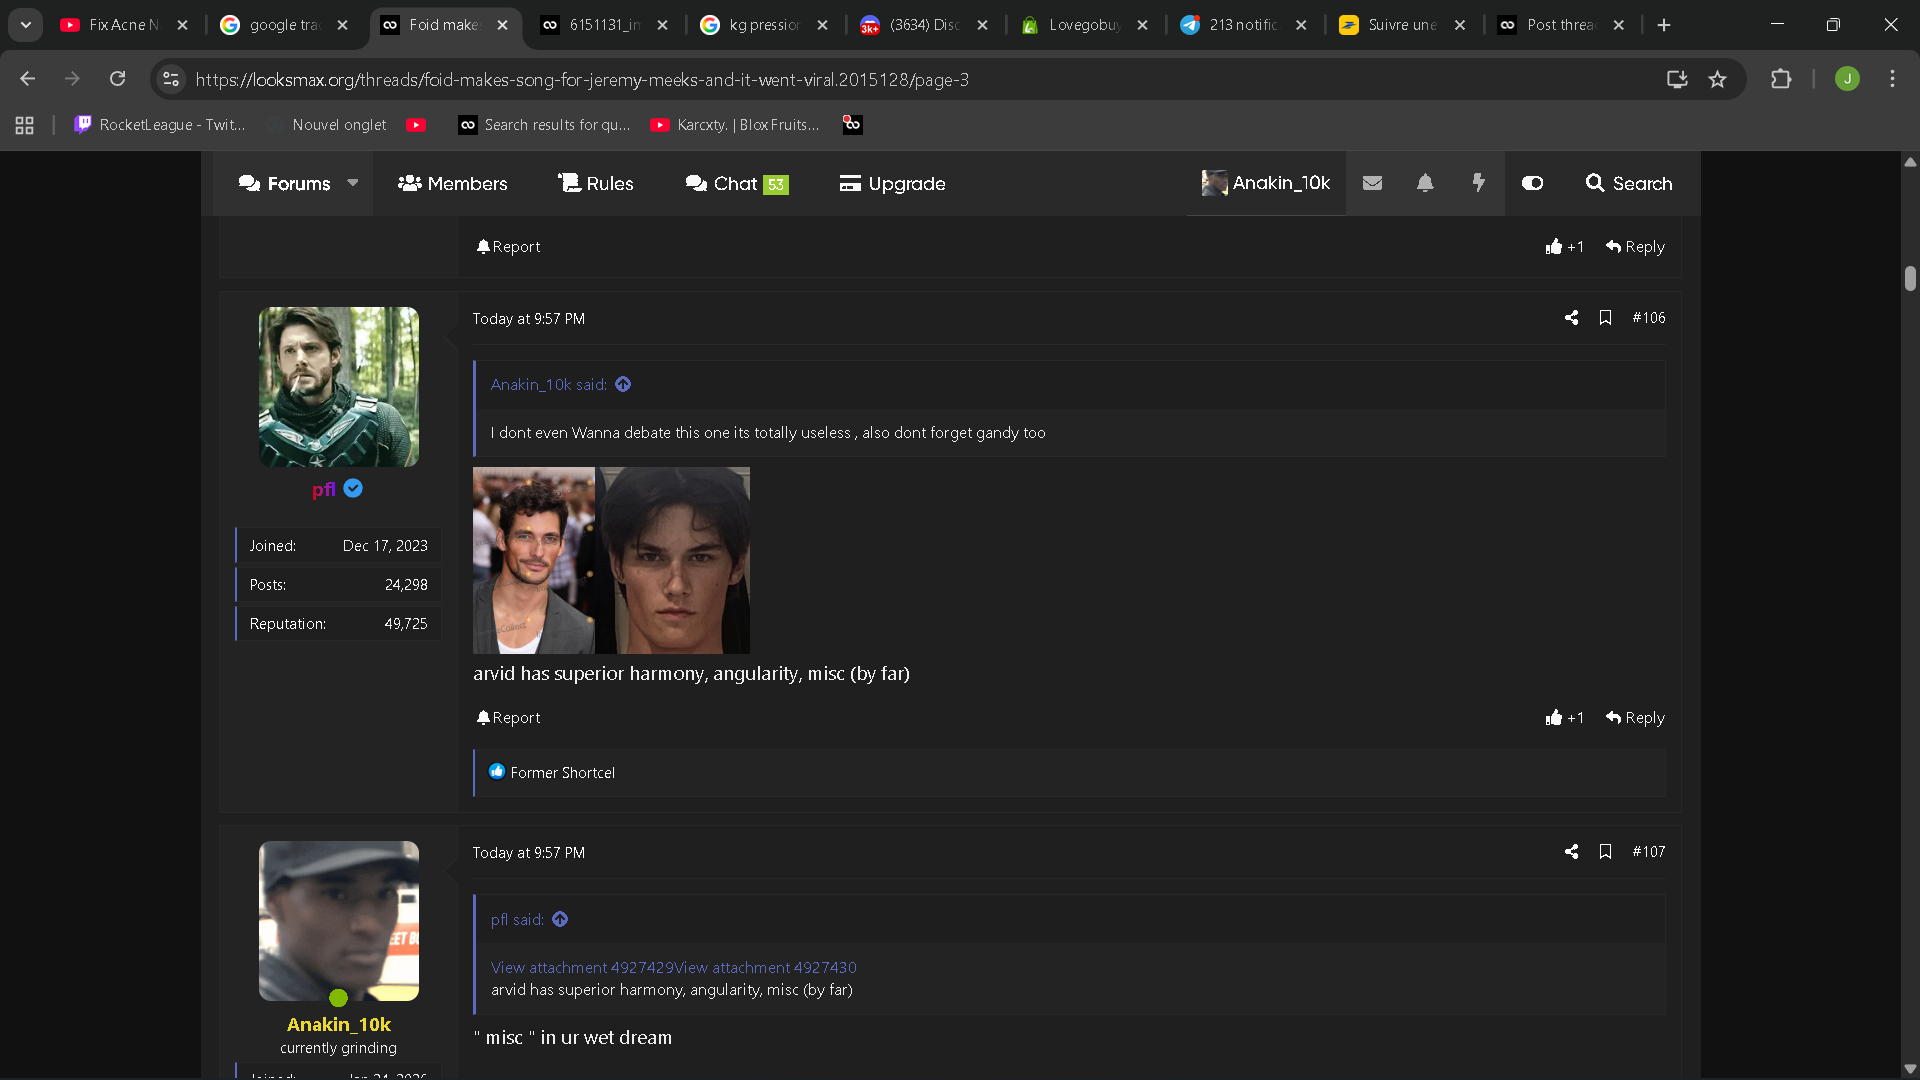
Task: Jump to pfl quoted post arrow
Action: pyautogui.click(x=560, y=920)
